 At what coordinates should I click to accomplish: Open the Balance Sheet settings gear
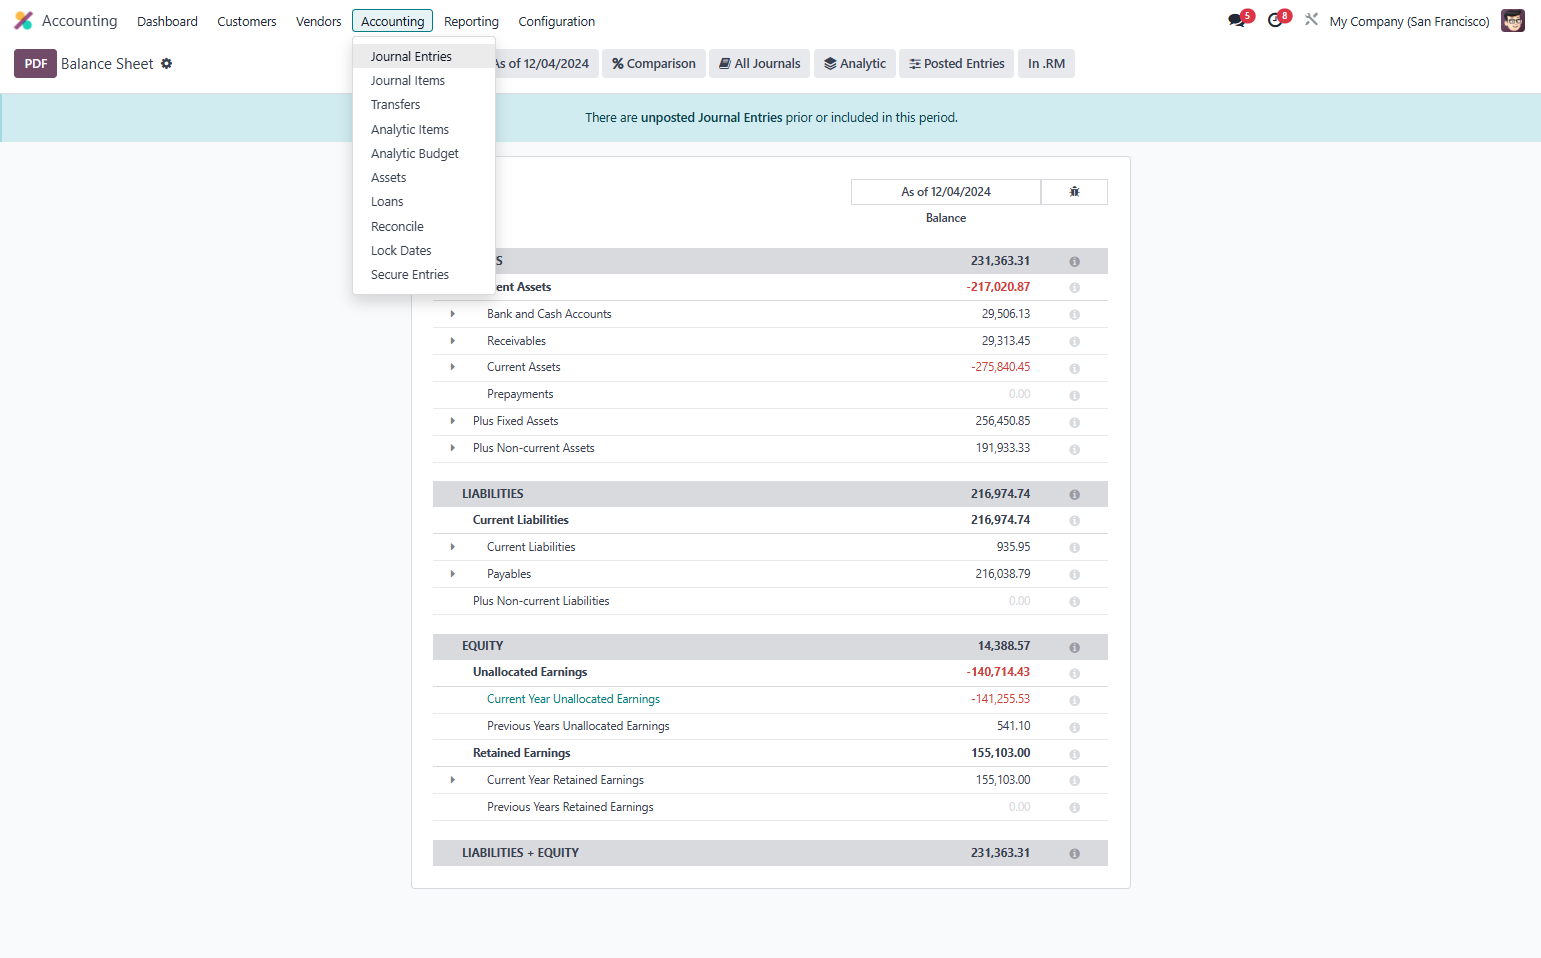[167, 63]
